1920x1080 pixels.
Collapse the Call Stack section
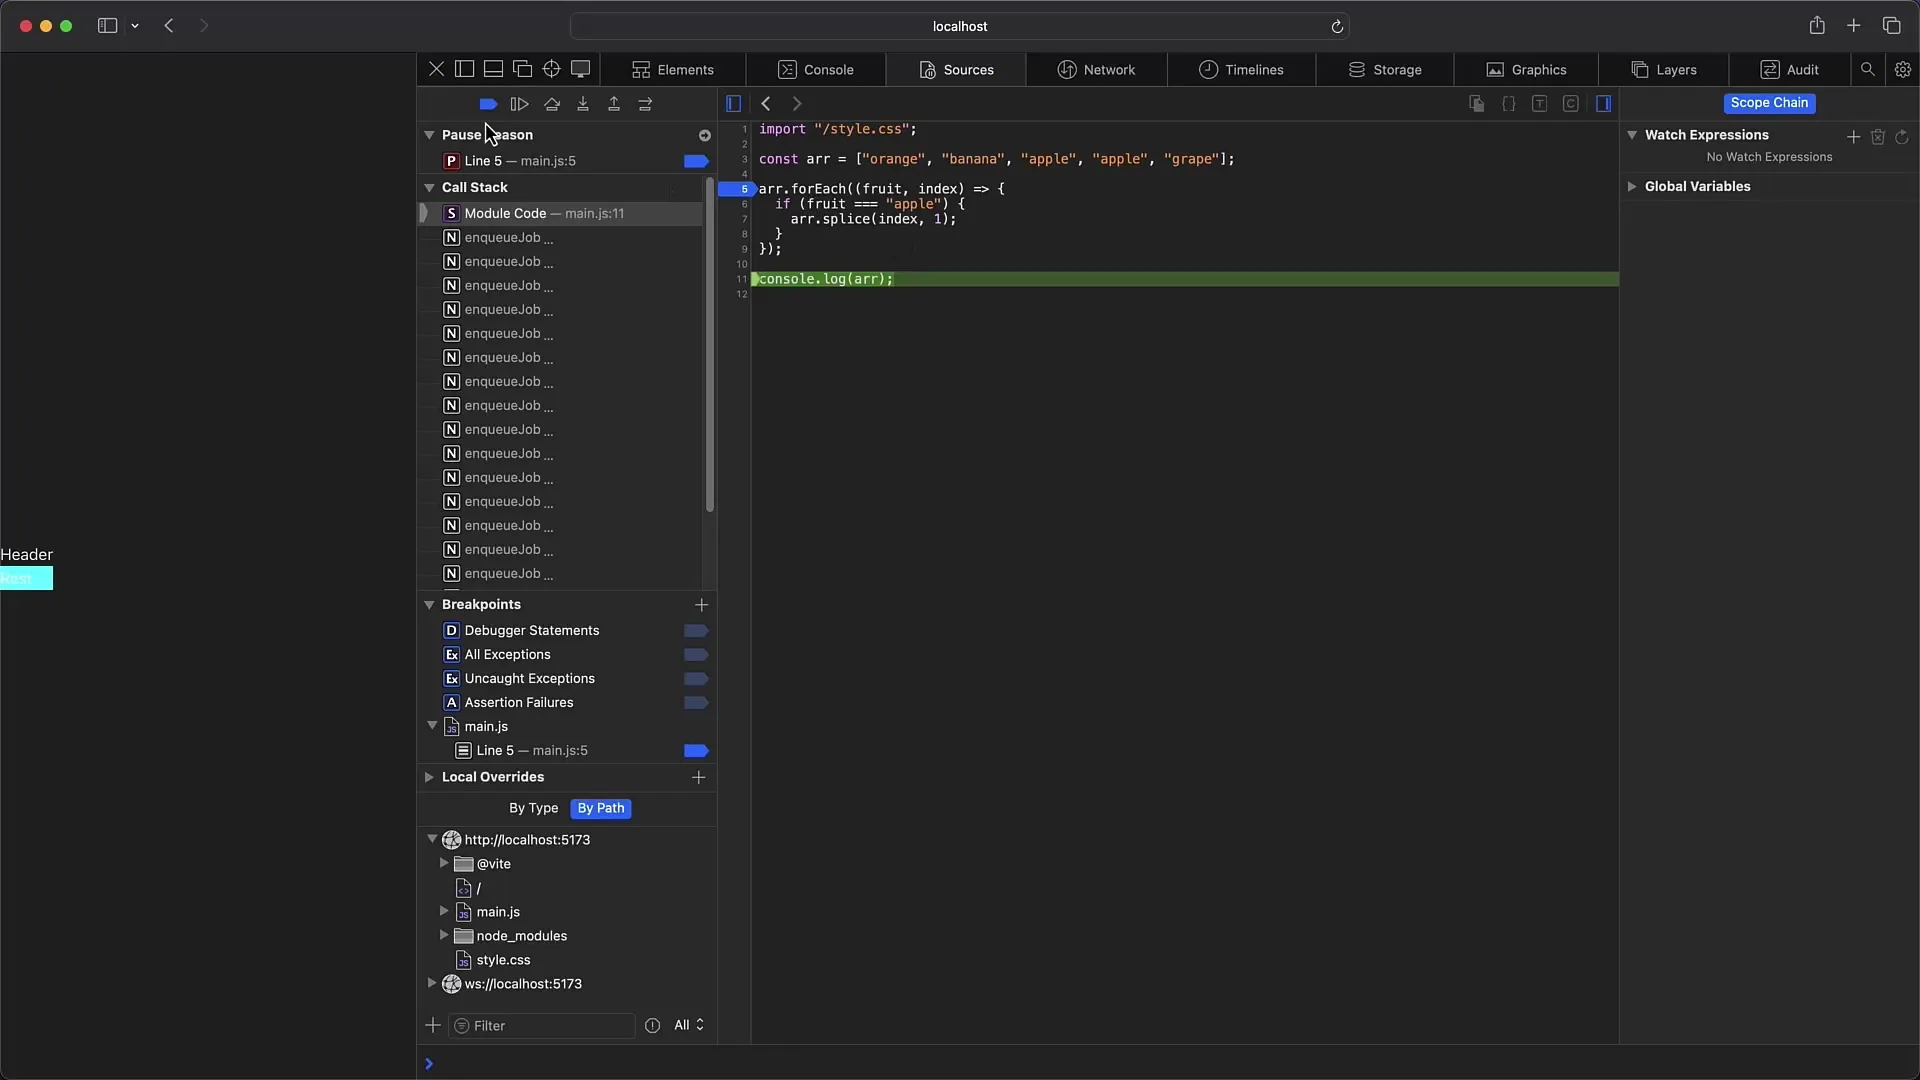pos(429,188)
